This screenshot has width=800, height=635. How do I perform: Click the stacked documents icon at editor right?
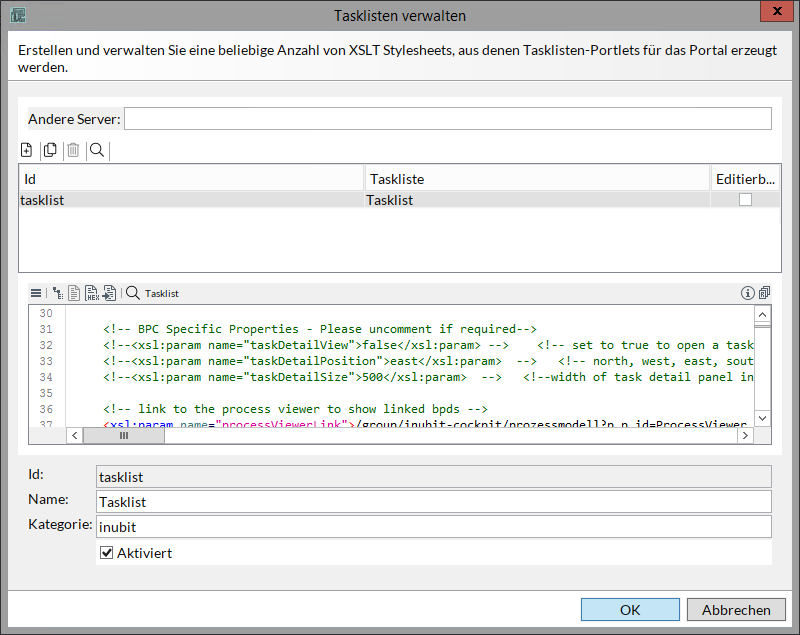[x=764, y=293]
